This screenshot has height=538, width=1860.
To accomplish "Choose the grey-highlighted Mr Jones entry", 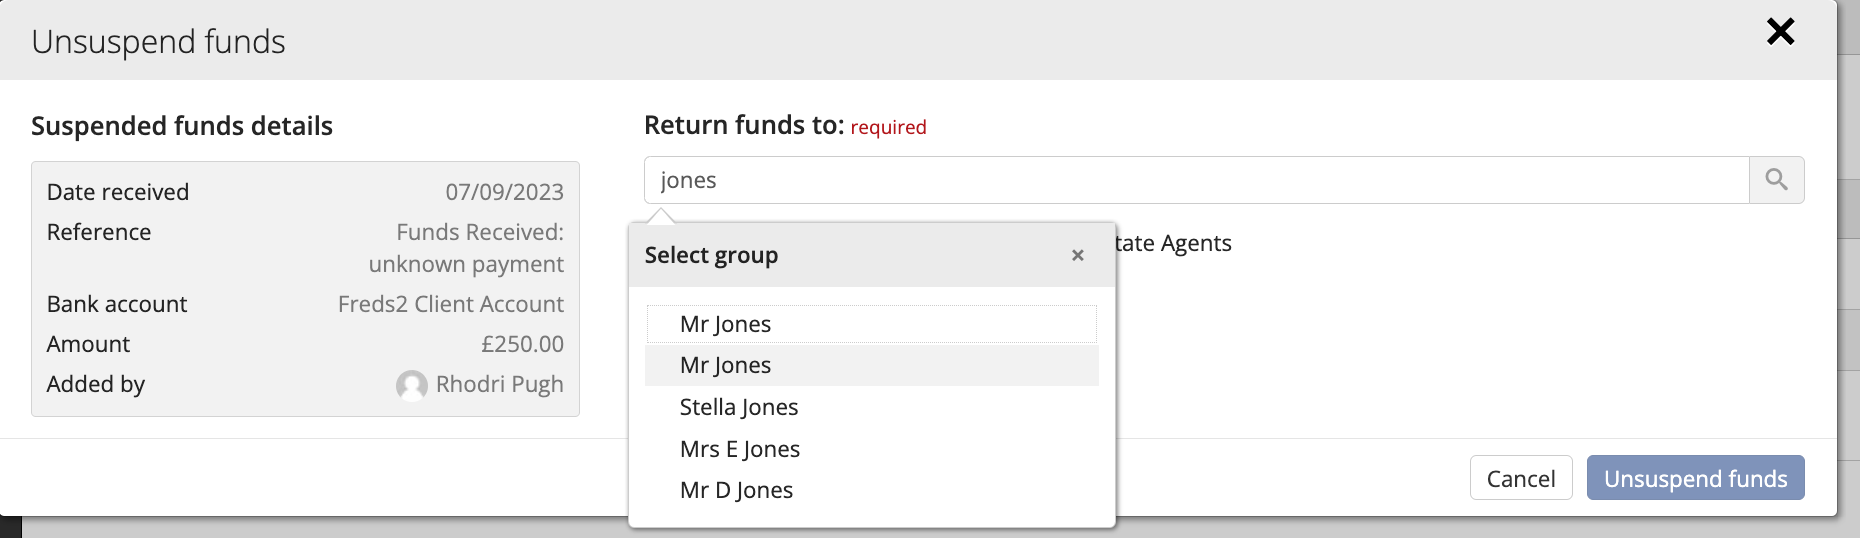I will click(872, 365).
